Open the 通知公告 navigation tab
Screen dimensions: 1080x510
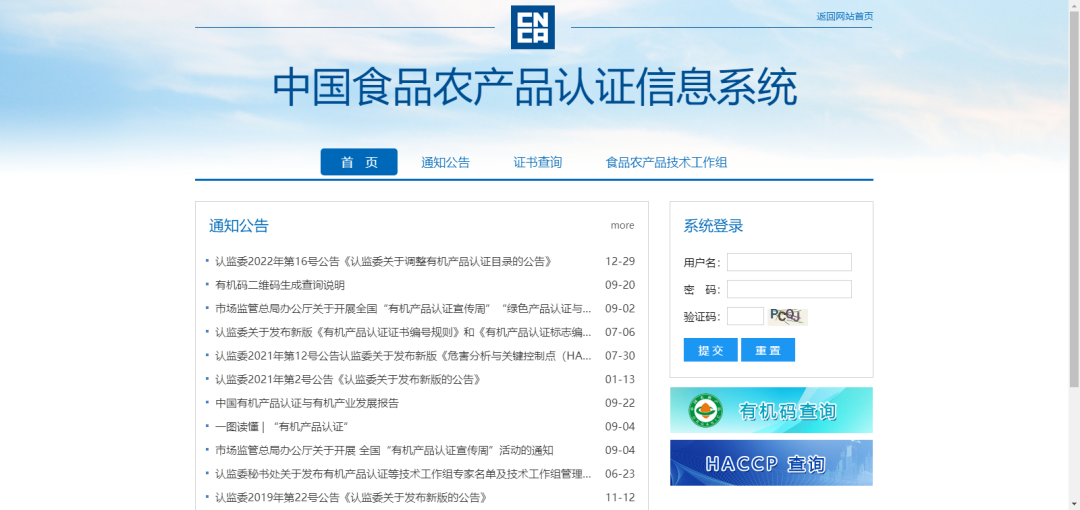point(445,162)
